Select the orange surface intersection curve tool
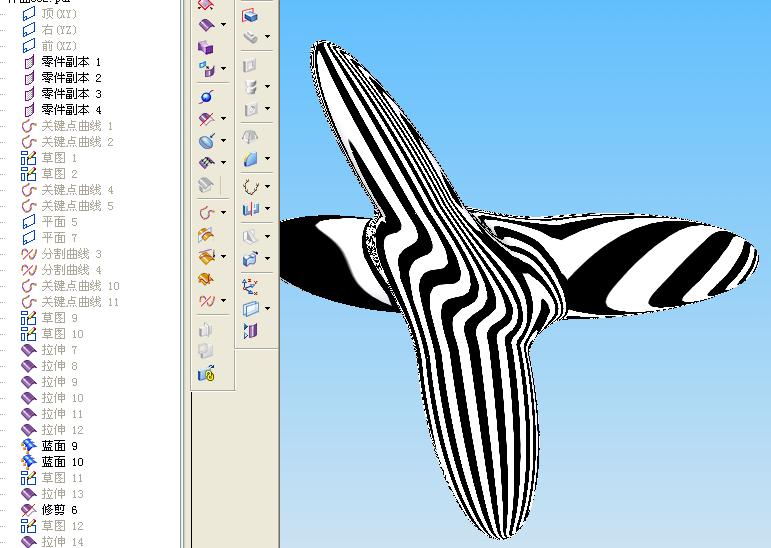Viewport: 771px width, 548px height. 206,235
